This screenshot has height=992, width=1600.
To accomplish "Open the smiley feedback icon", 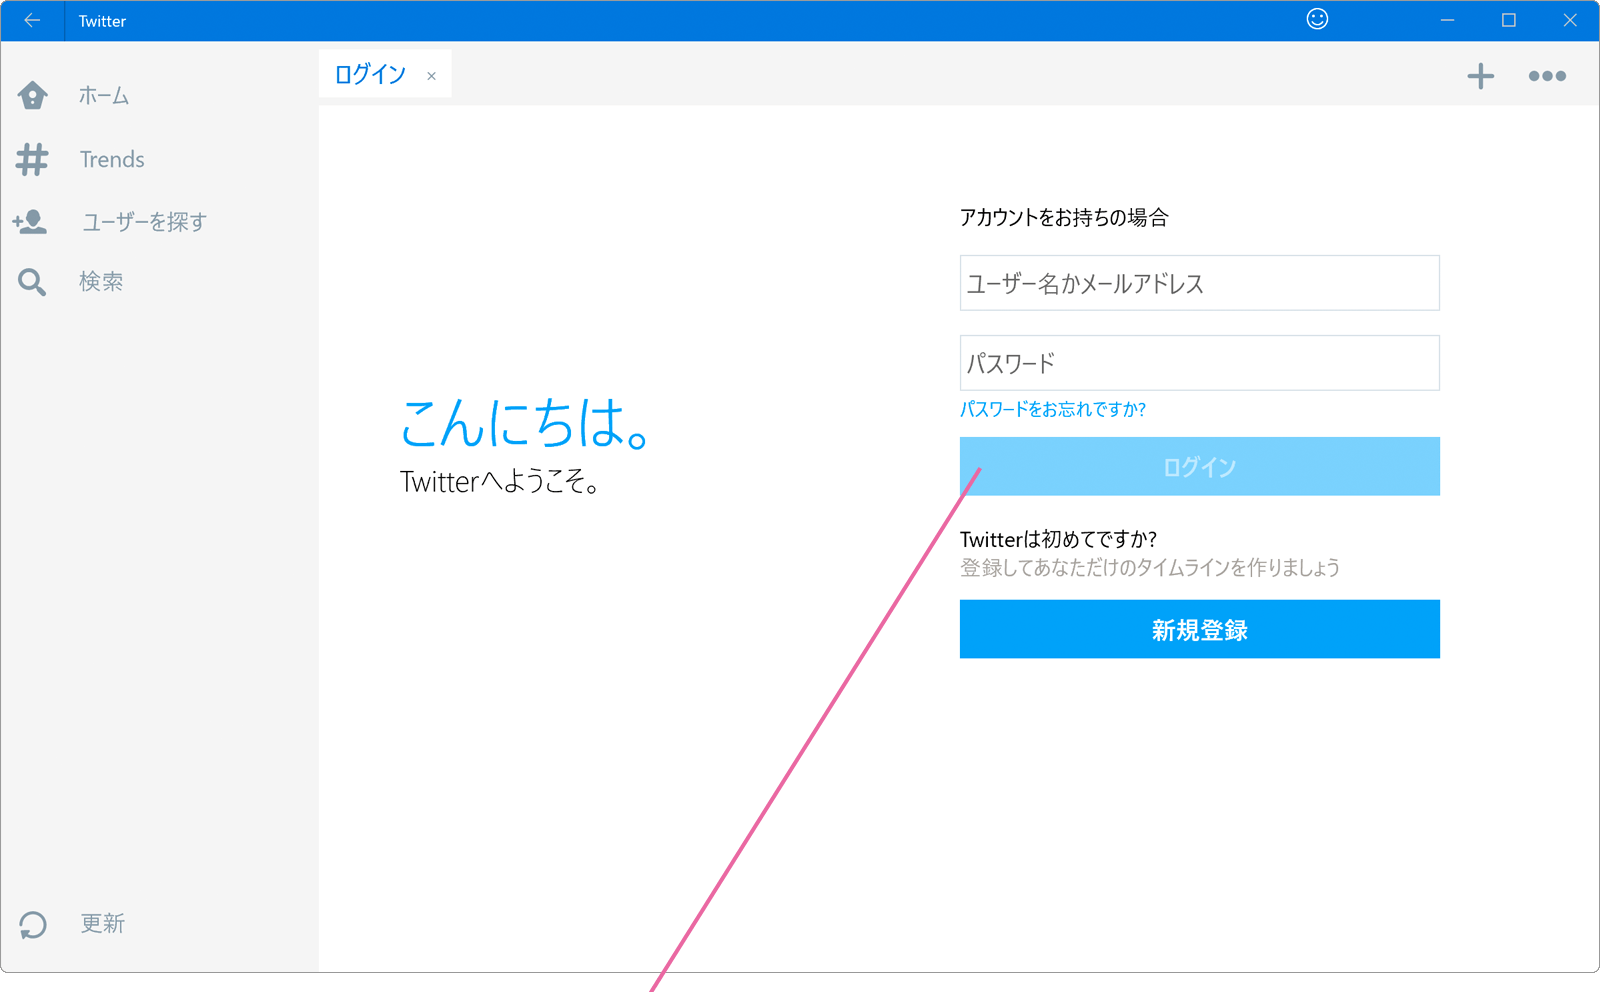I will point(1317,19).
